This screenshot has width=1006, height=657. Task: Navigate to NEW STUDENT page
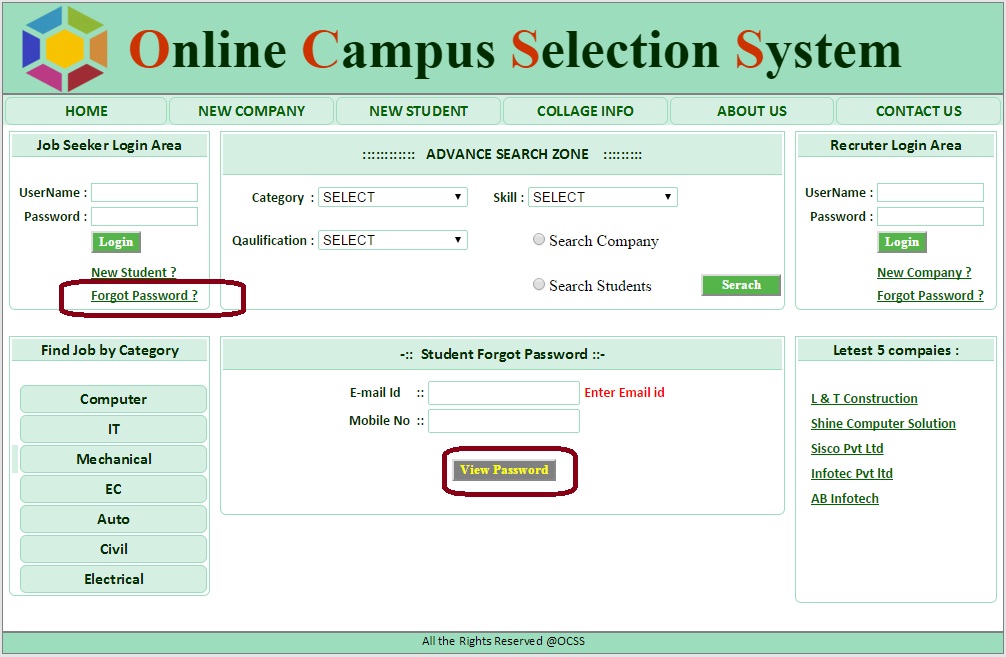click(418, 111)
